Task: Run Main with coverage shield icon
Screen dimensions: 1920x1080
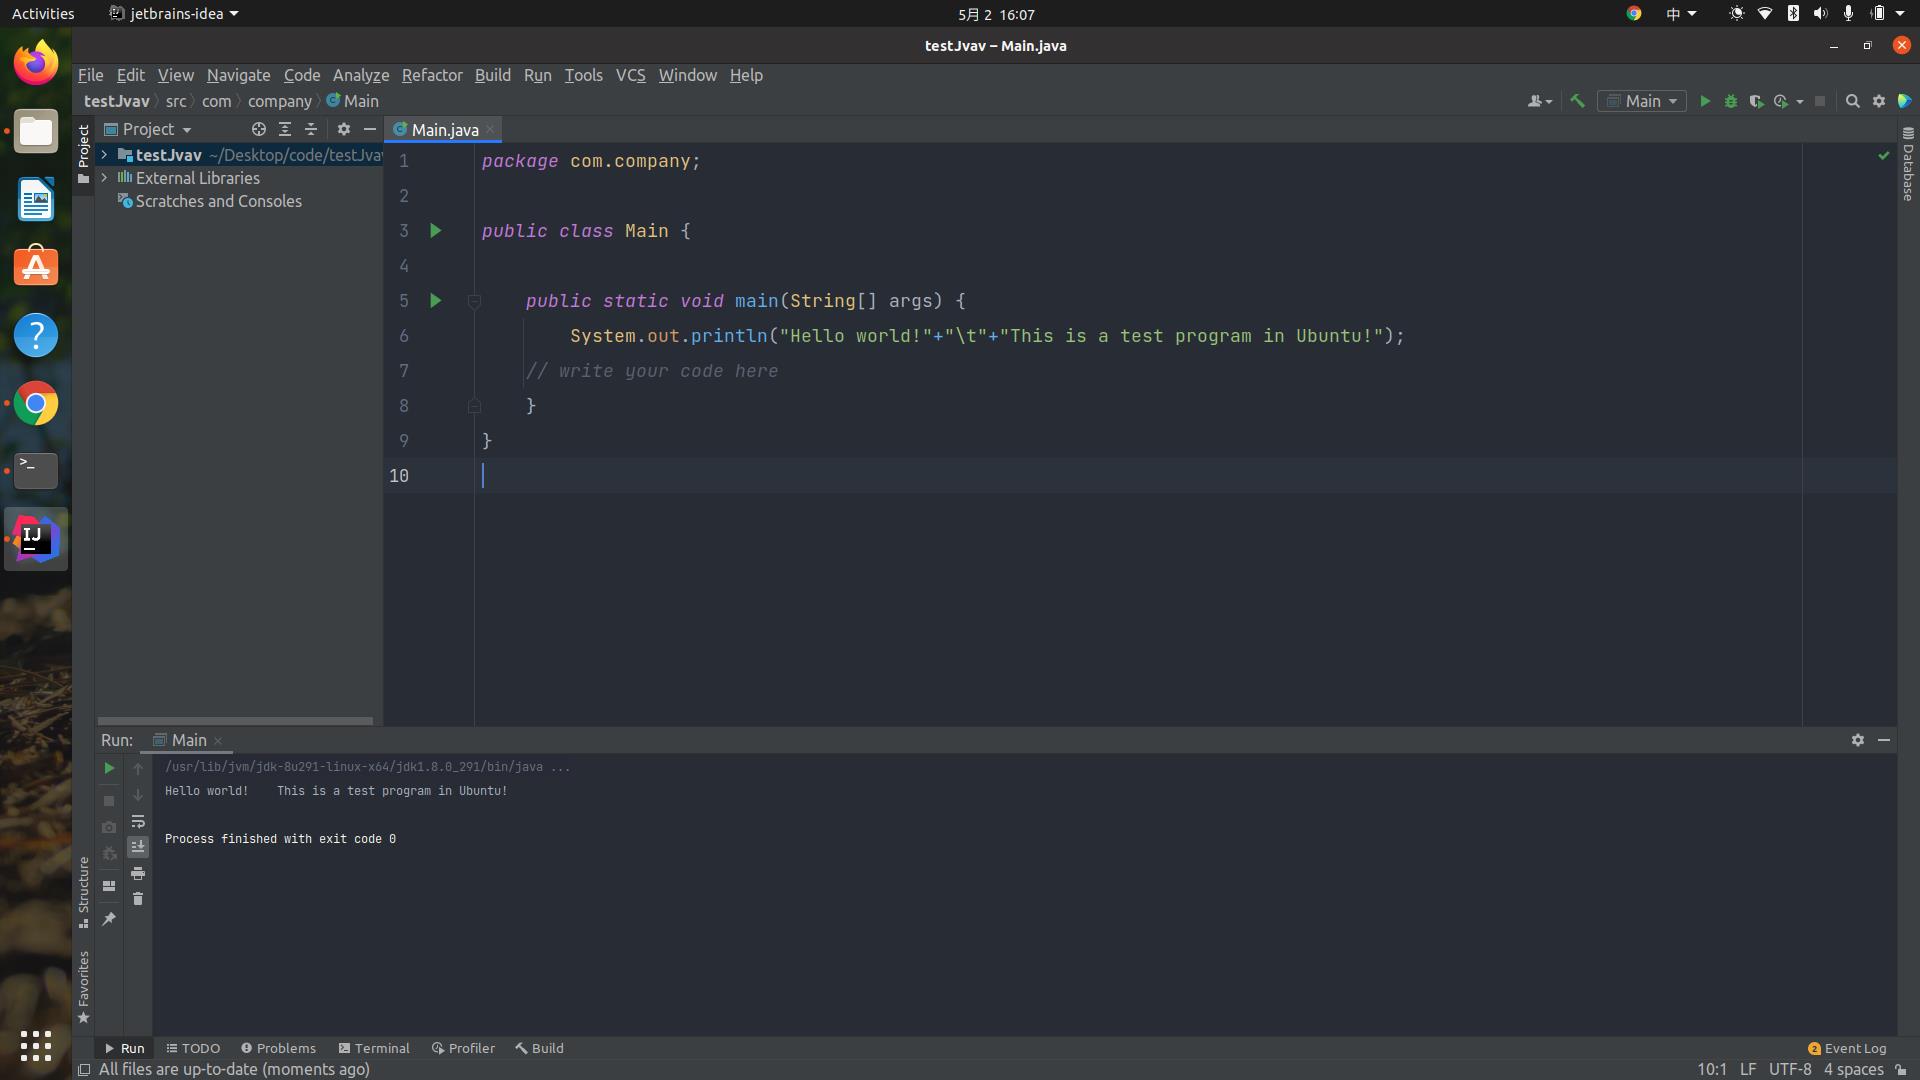Action: [x=1756, y=101]
